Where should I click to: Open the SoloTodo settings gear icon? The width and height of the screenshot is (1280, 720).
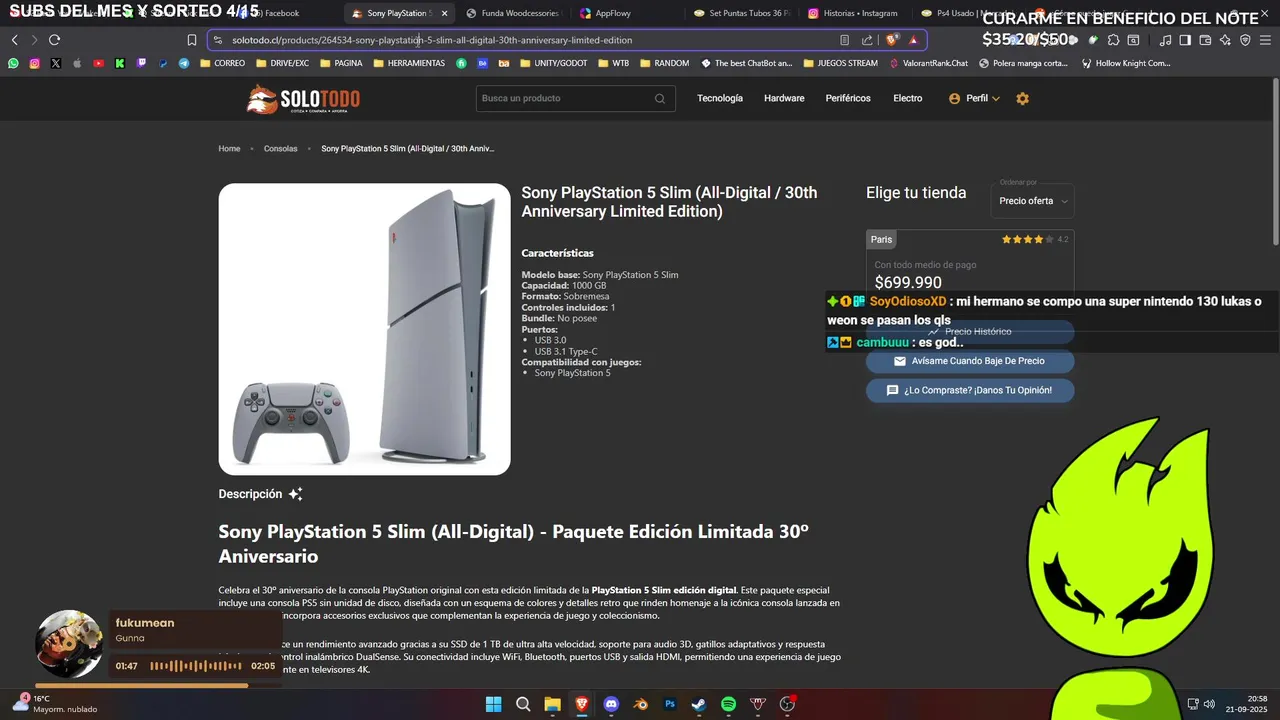(x=1022, y=98)
